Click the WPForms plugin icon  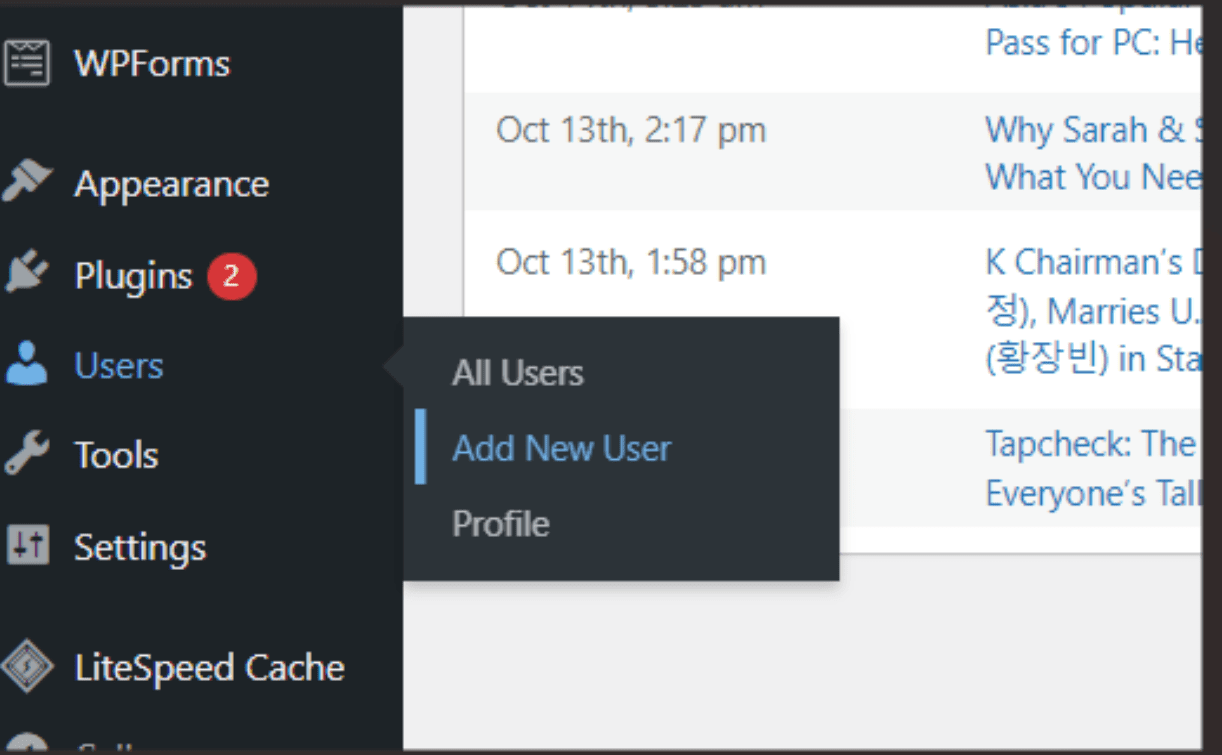30,61
